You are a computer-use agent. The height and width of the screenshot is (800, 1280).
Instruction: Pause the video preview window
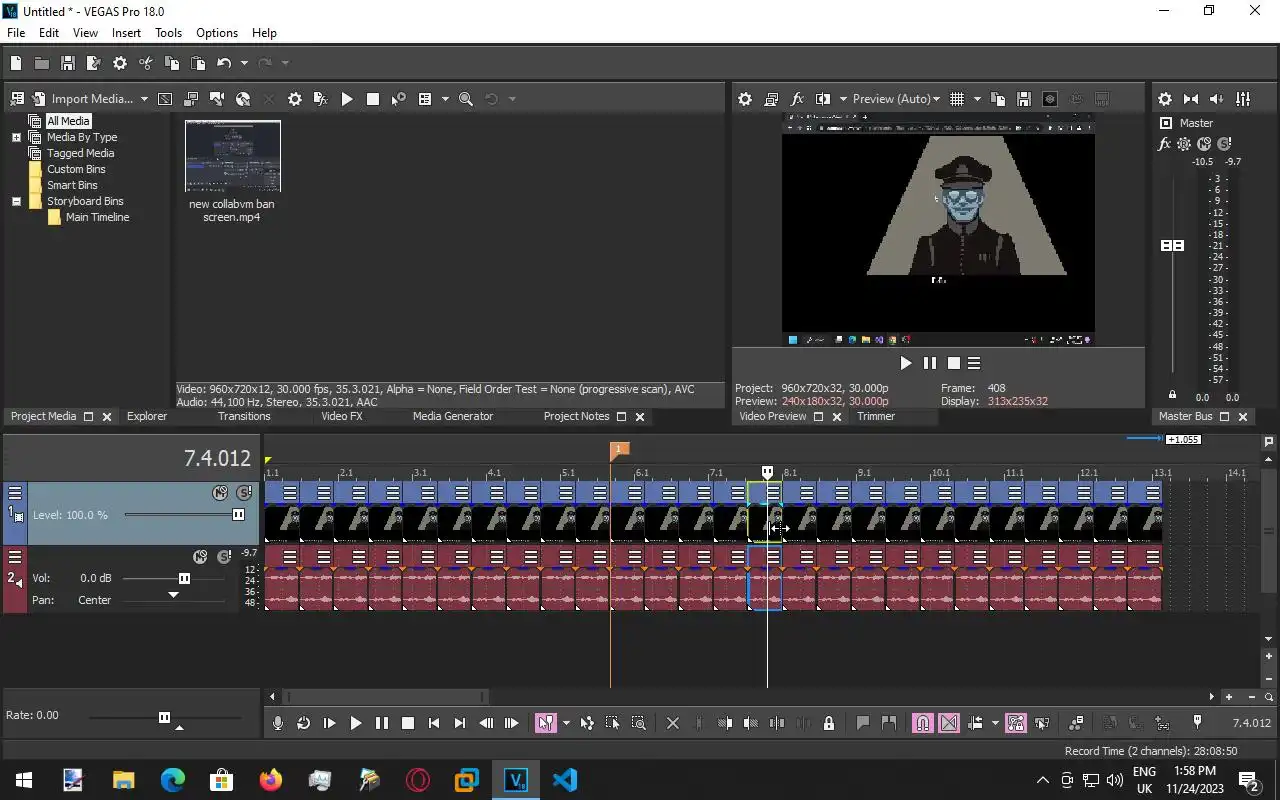[x=930, y=363]
